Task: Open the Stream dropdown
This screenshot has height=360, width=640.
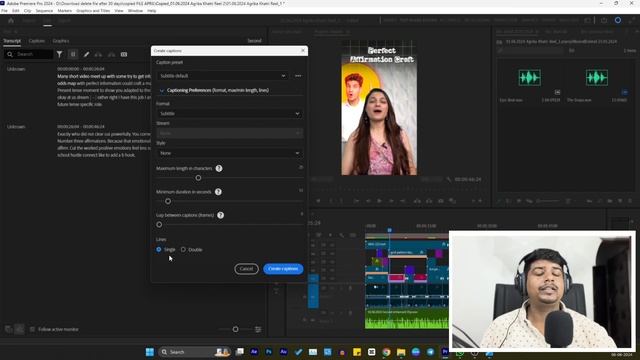Action: [229, 133]
